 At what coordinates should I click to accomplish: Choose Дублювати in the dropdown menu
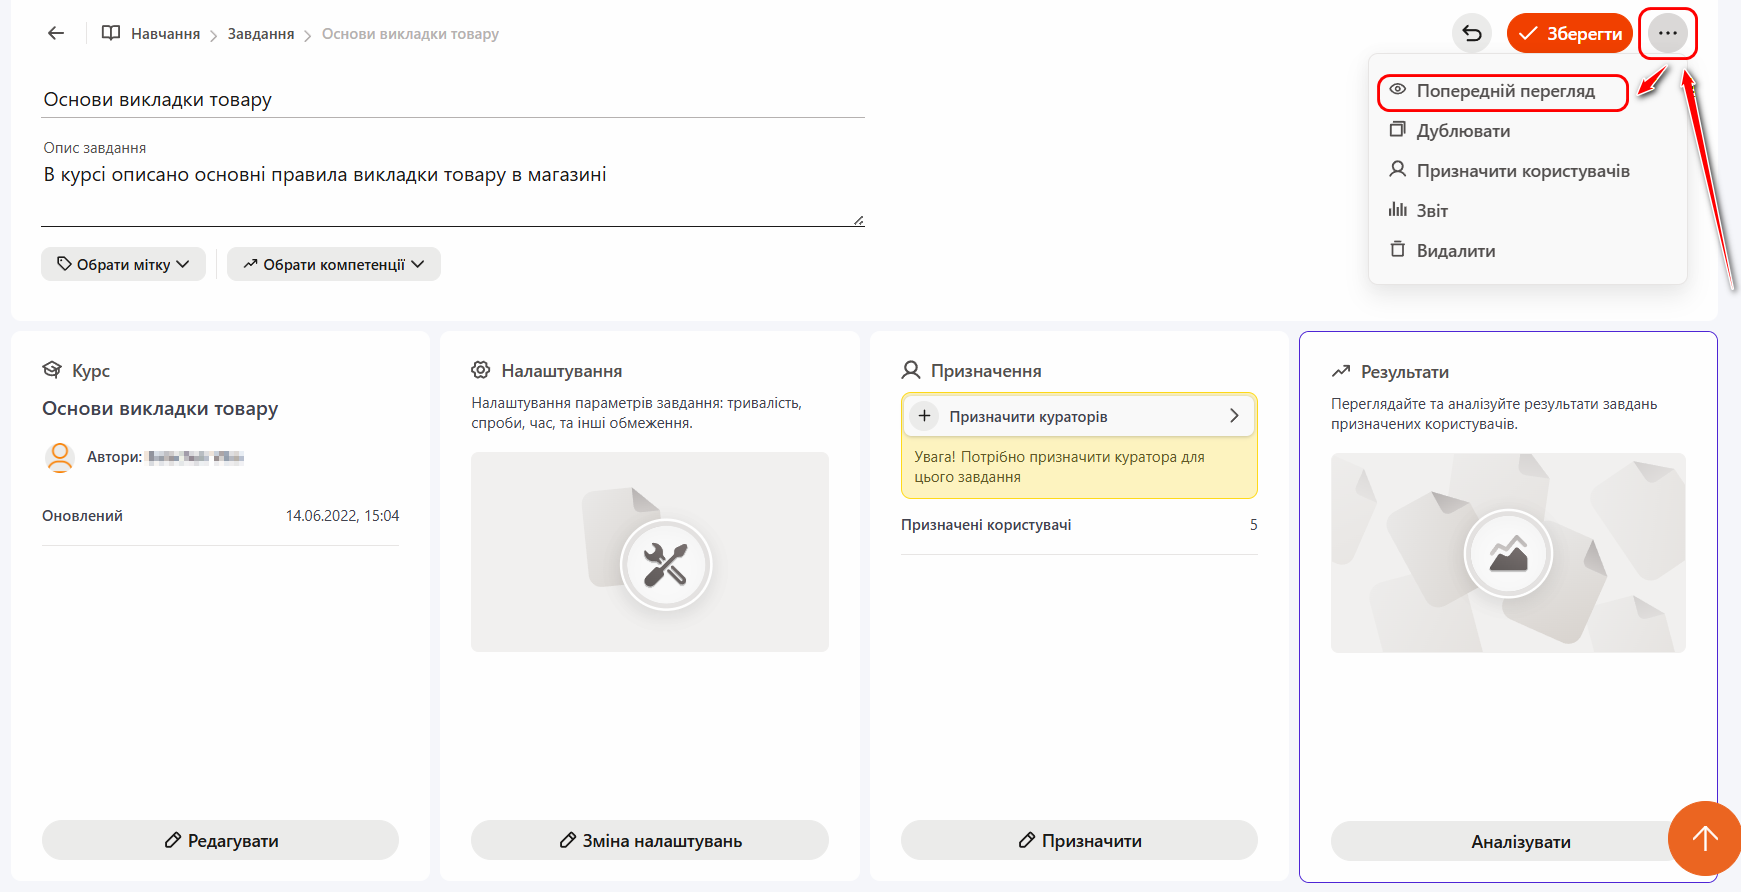pyautogui.click(x=1462, y=131)
